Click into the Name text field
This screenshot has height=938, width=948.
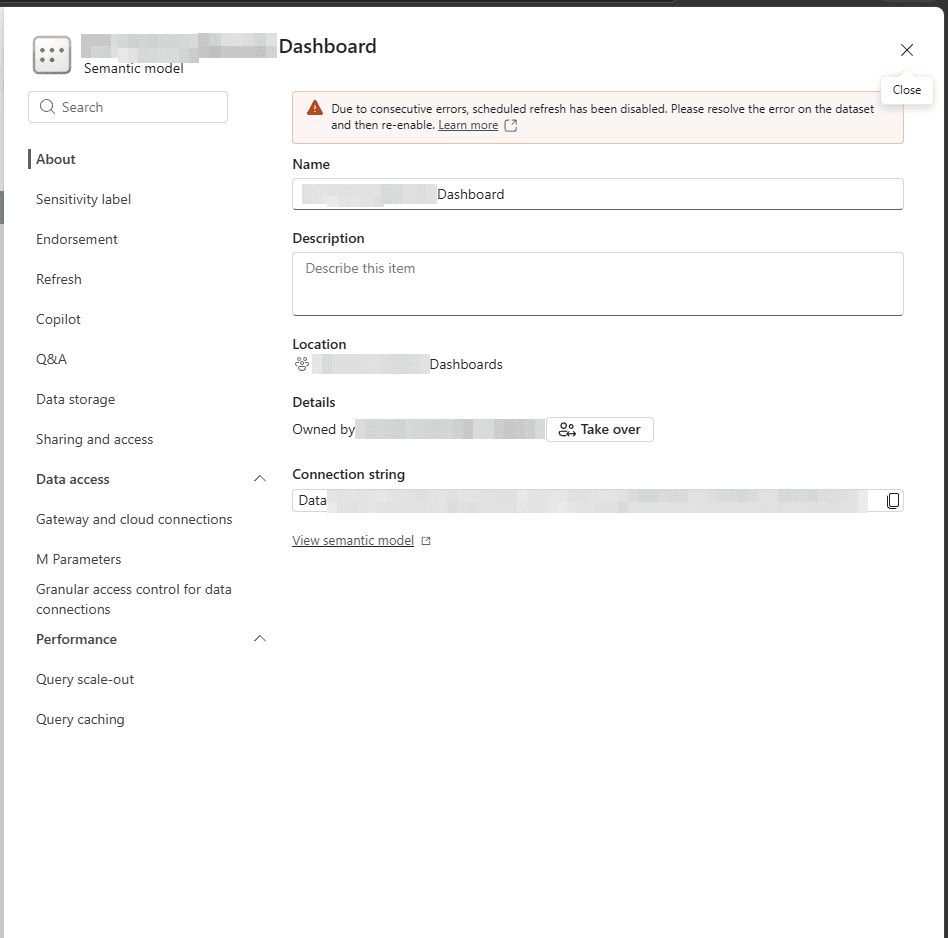[598, 194]
